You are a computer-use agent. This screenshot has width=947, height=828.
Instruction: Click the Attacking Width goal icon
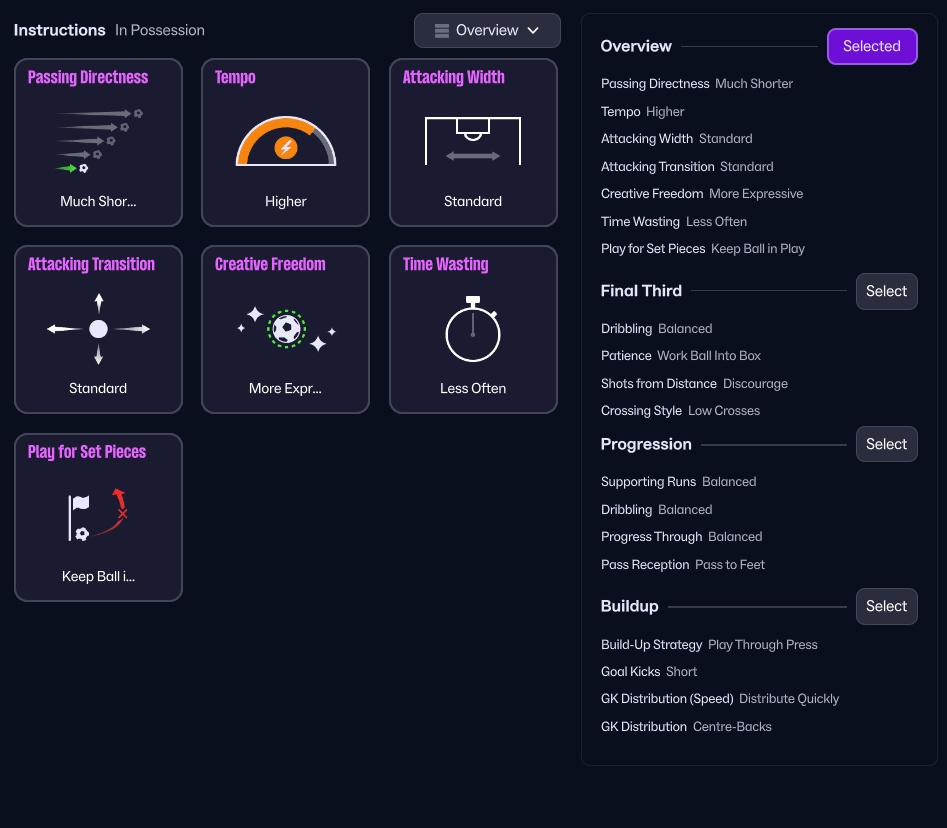473,141
